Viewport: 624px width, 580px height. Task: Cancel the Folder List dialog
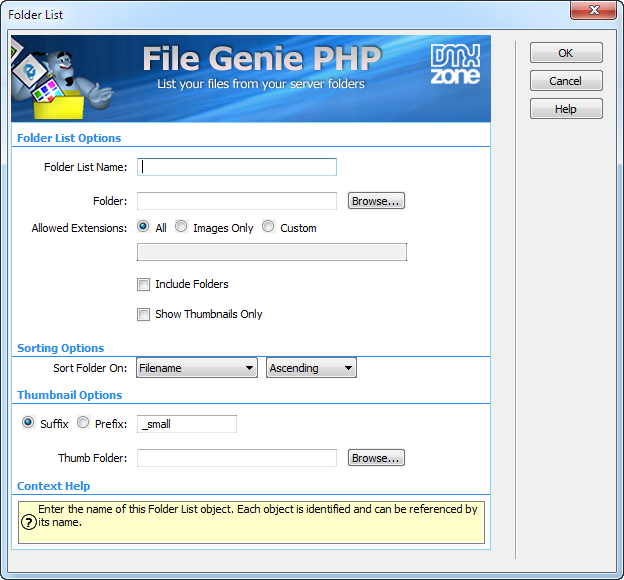(566, 81)
